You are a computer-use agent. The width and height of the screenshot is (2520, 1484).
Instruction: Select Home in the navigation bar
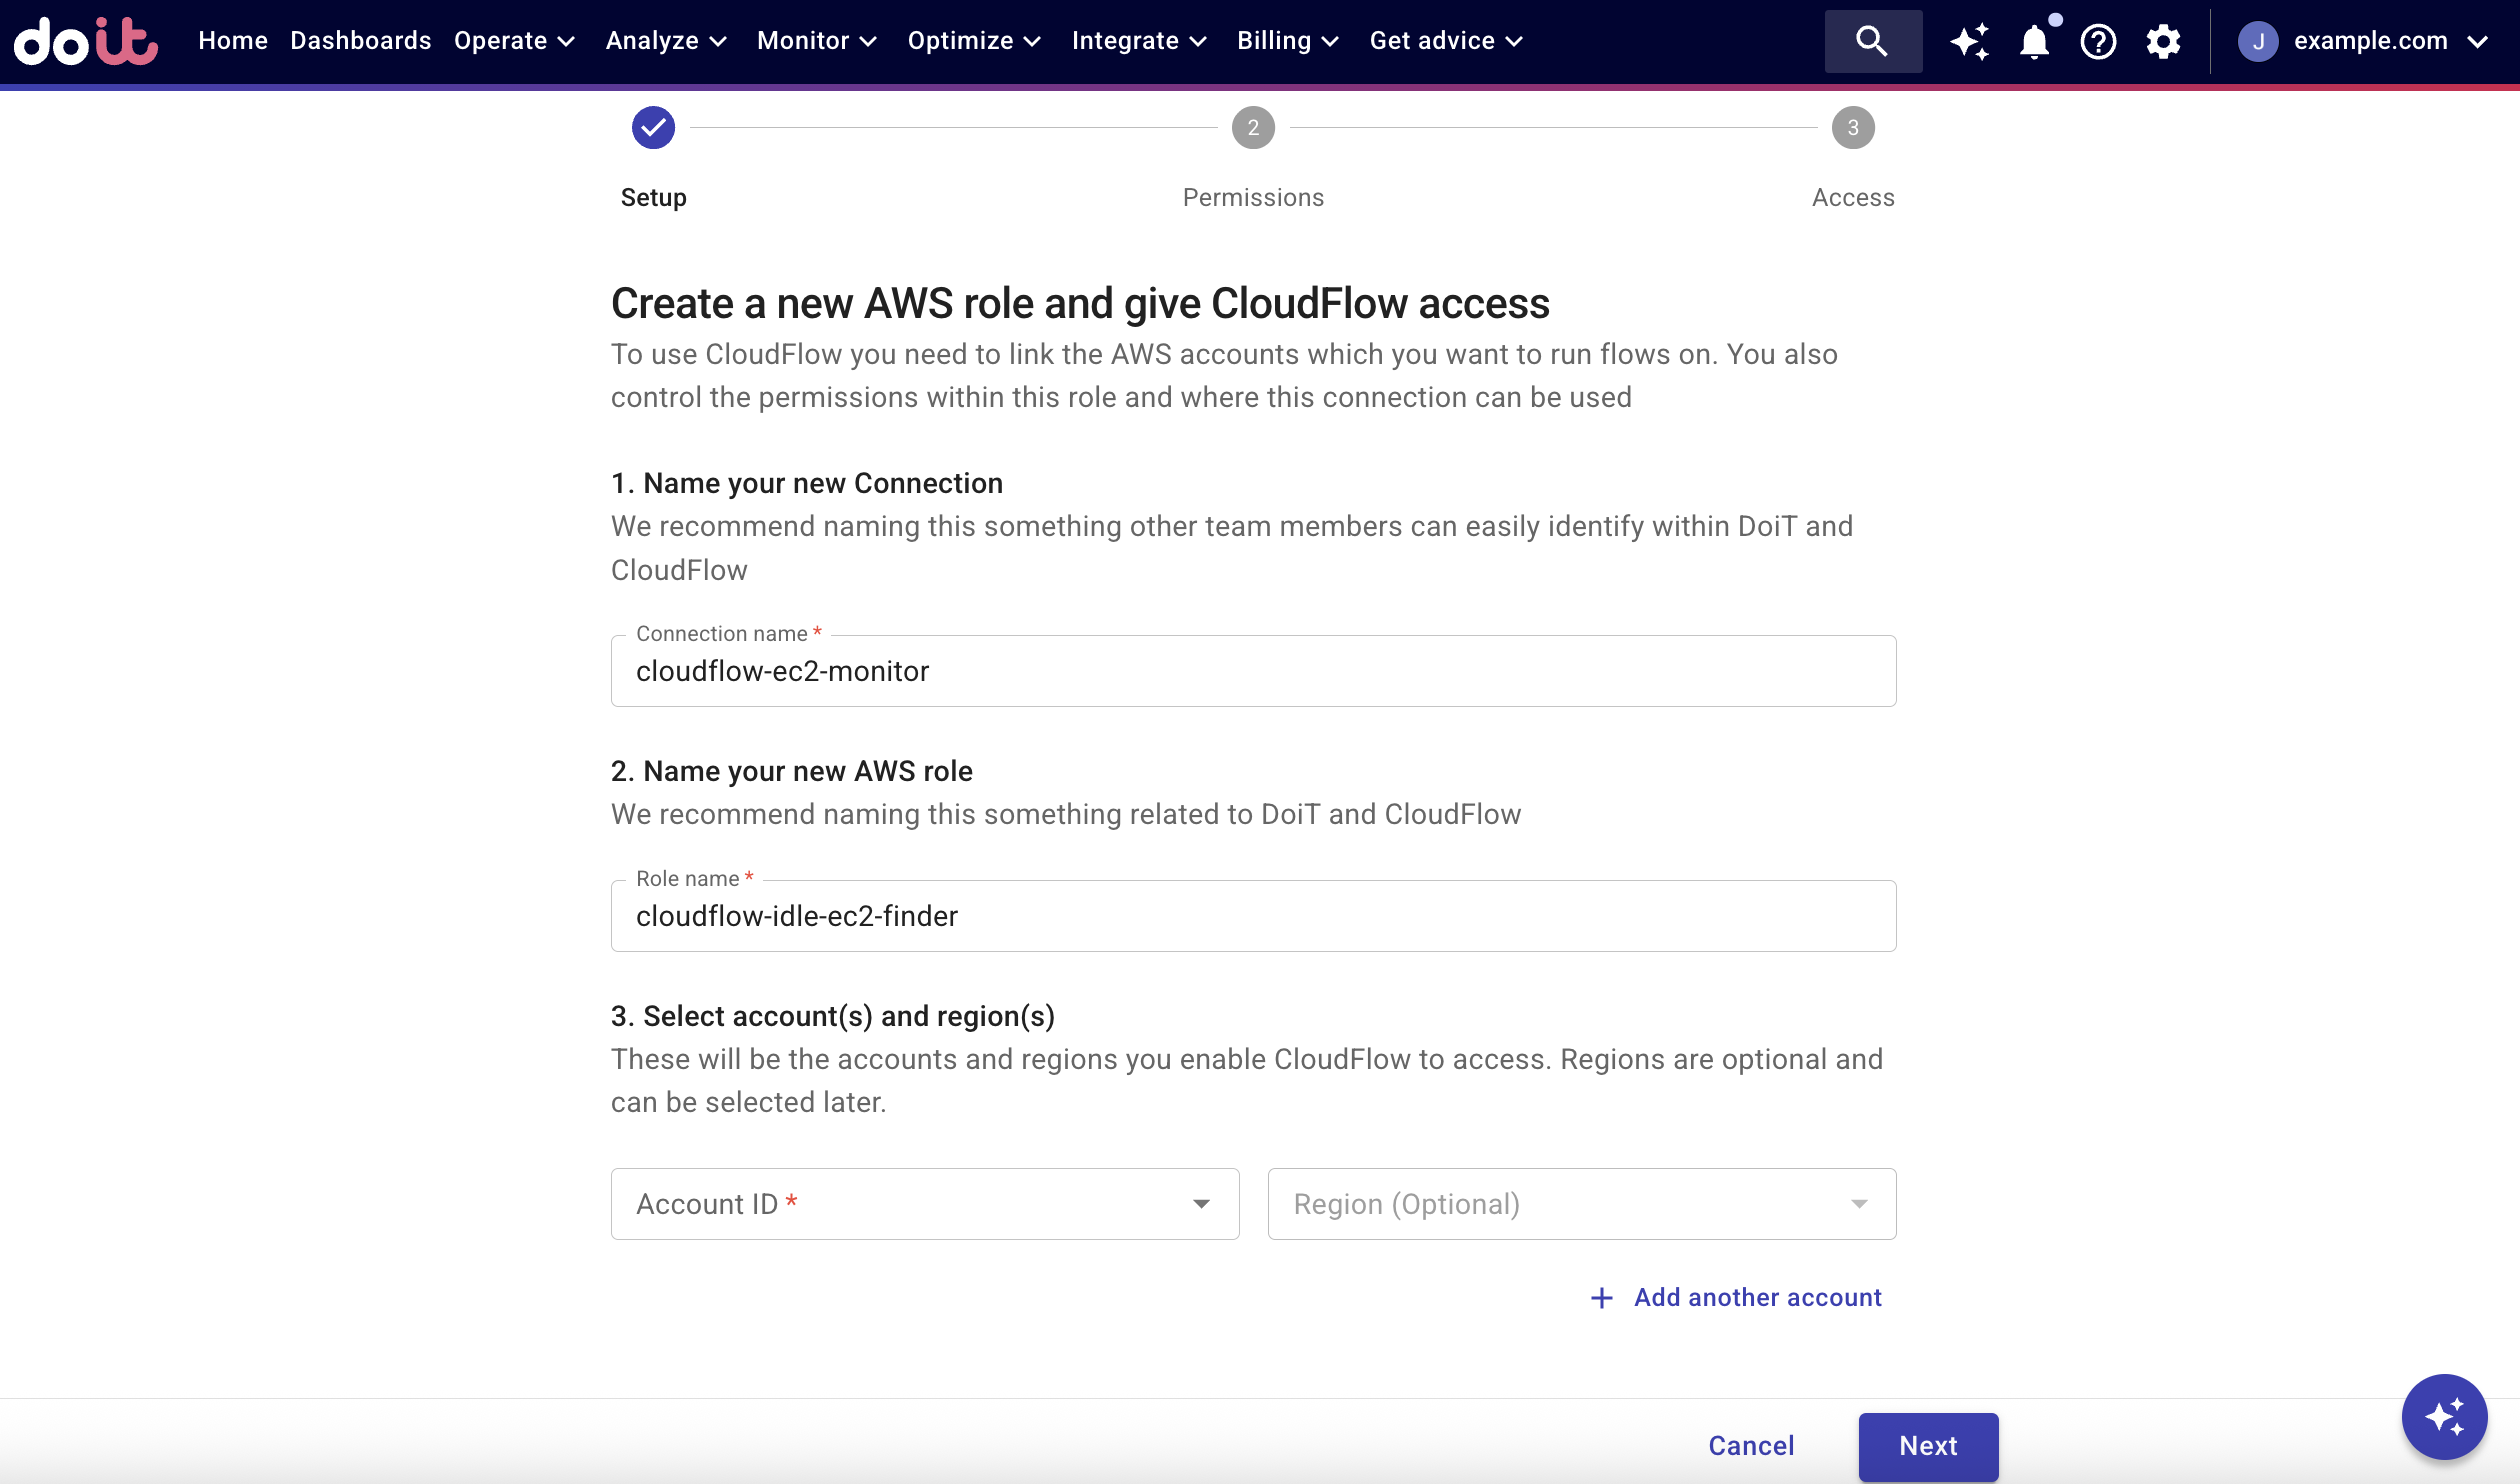232,41
